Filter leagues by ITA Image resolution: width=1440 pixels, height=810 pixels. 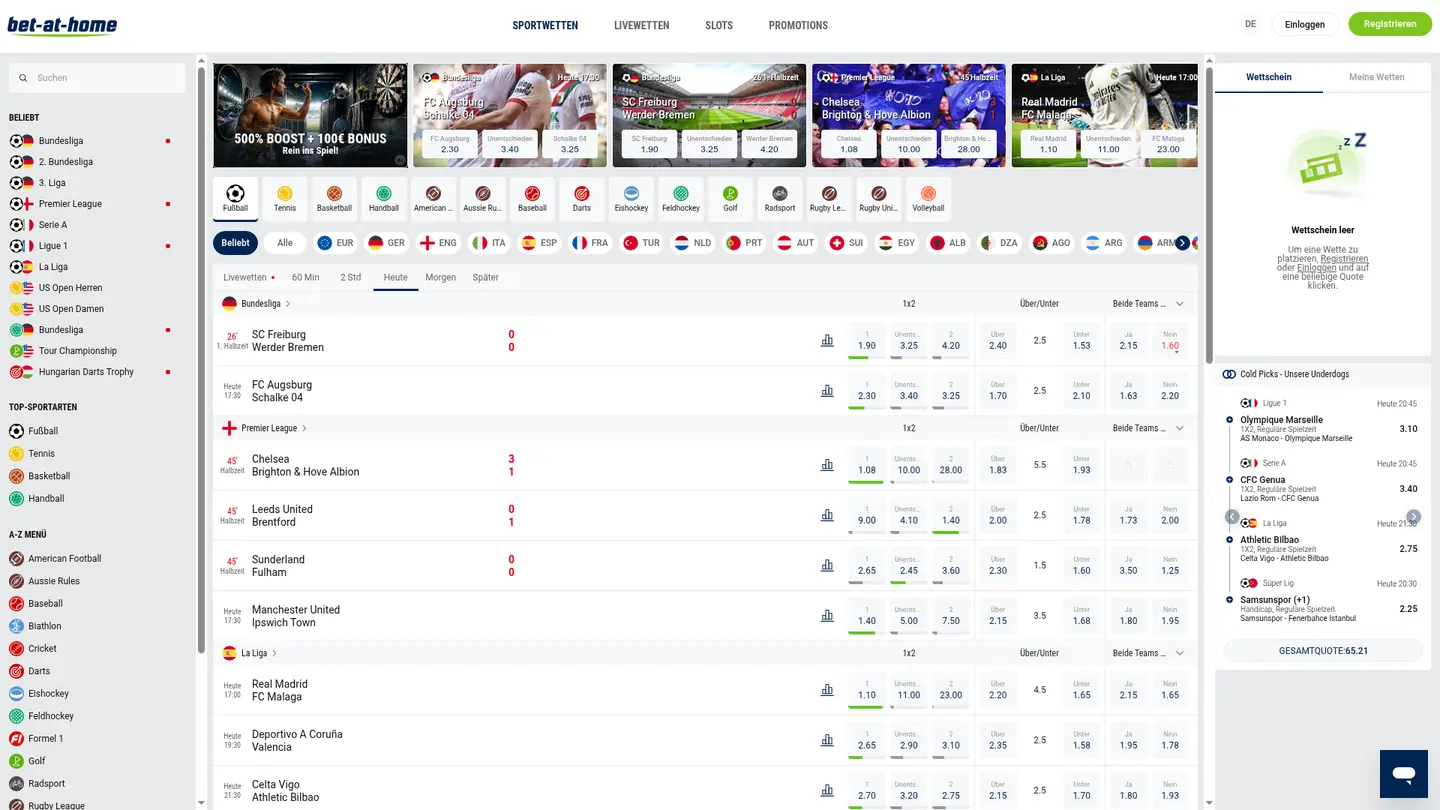point(489,243)
